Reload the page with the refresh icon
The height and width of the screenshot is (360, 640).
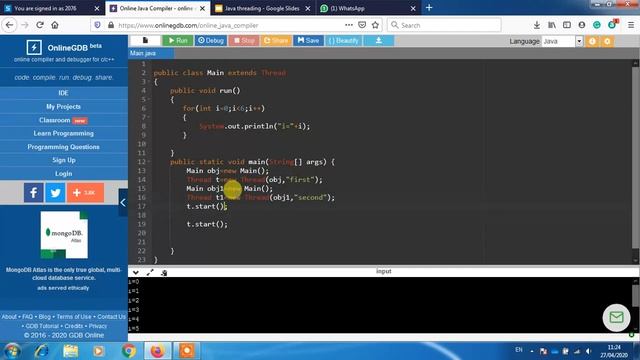coord(40,25)
